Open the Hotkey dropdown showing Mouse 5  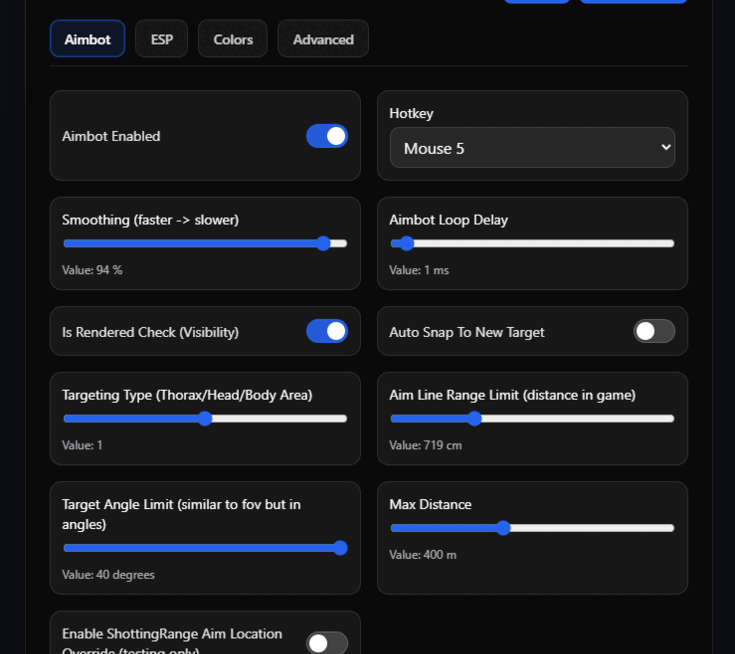pos(532,148)
